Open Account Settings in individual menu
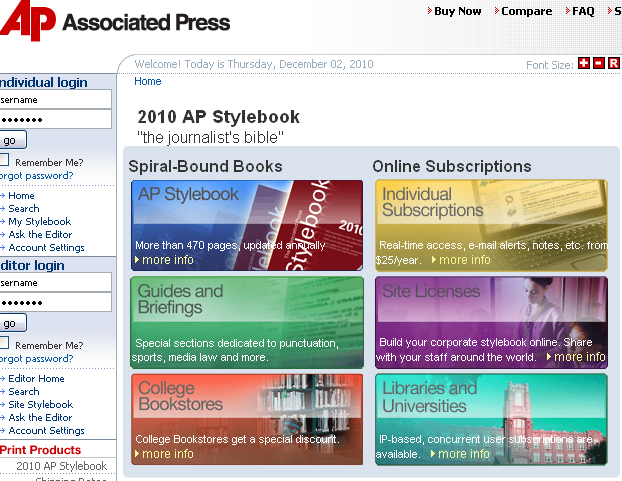The width and height of the screenshot is (622, 481). pos(46,248)
